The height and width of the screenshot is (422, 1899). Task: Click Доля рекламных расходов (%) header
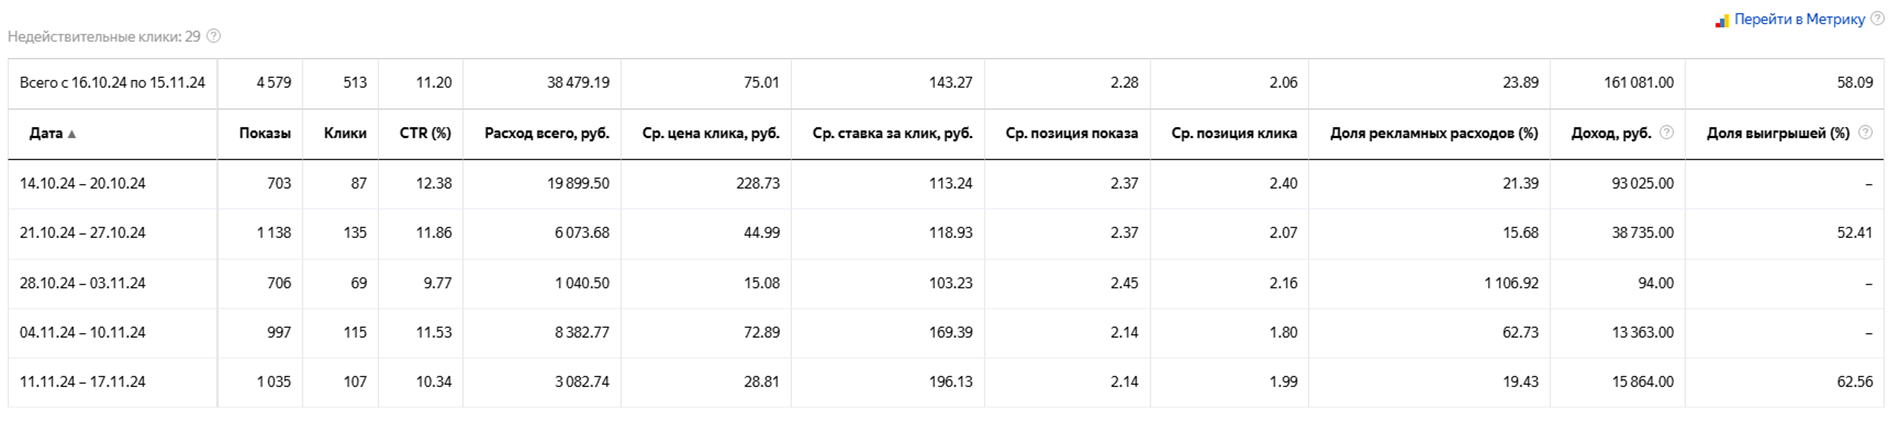pyautogui.click(x=1433, y=133)
